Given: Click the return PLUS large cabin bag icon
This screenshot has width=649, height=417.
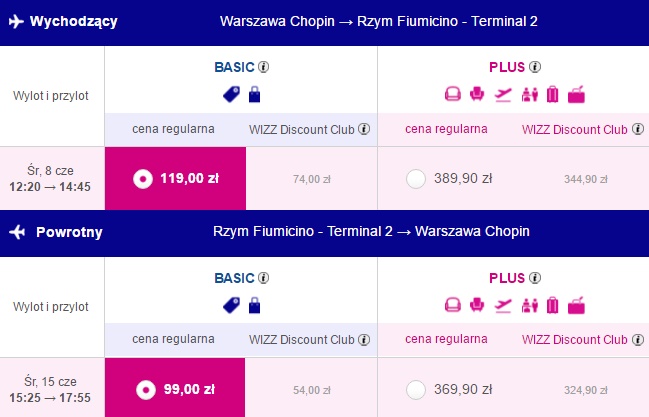Looking at the screenshot, I should click(x=577, y=305).
